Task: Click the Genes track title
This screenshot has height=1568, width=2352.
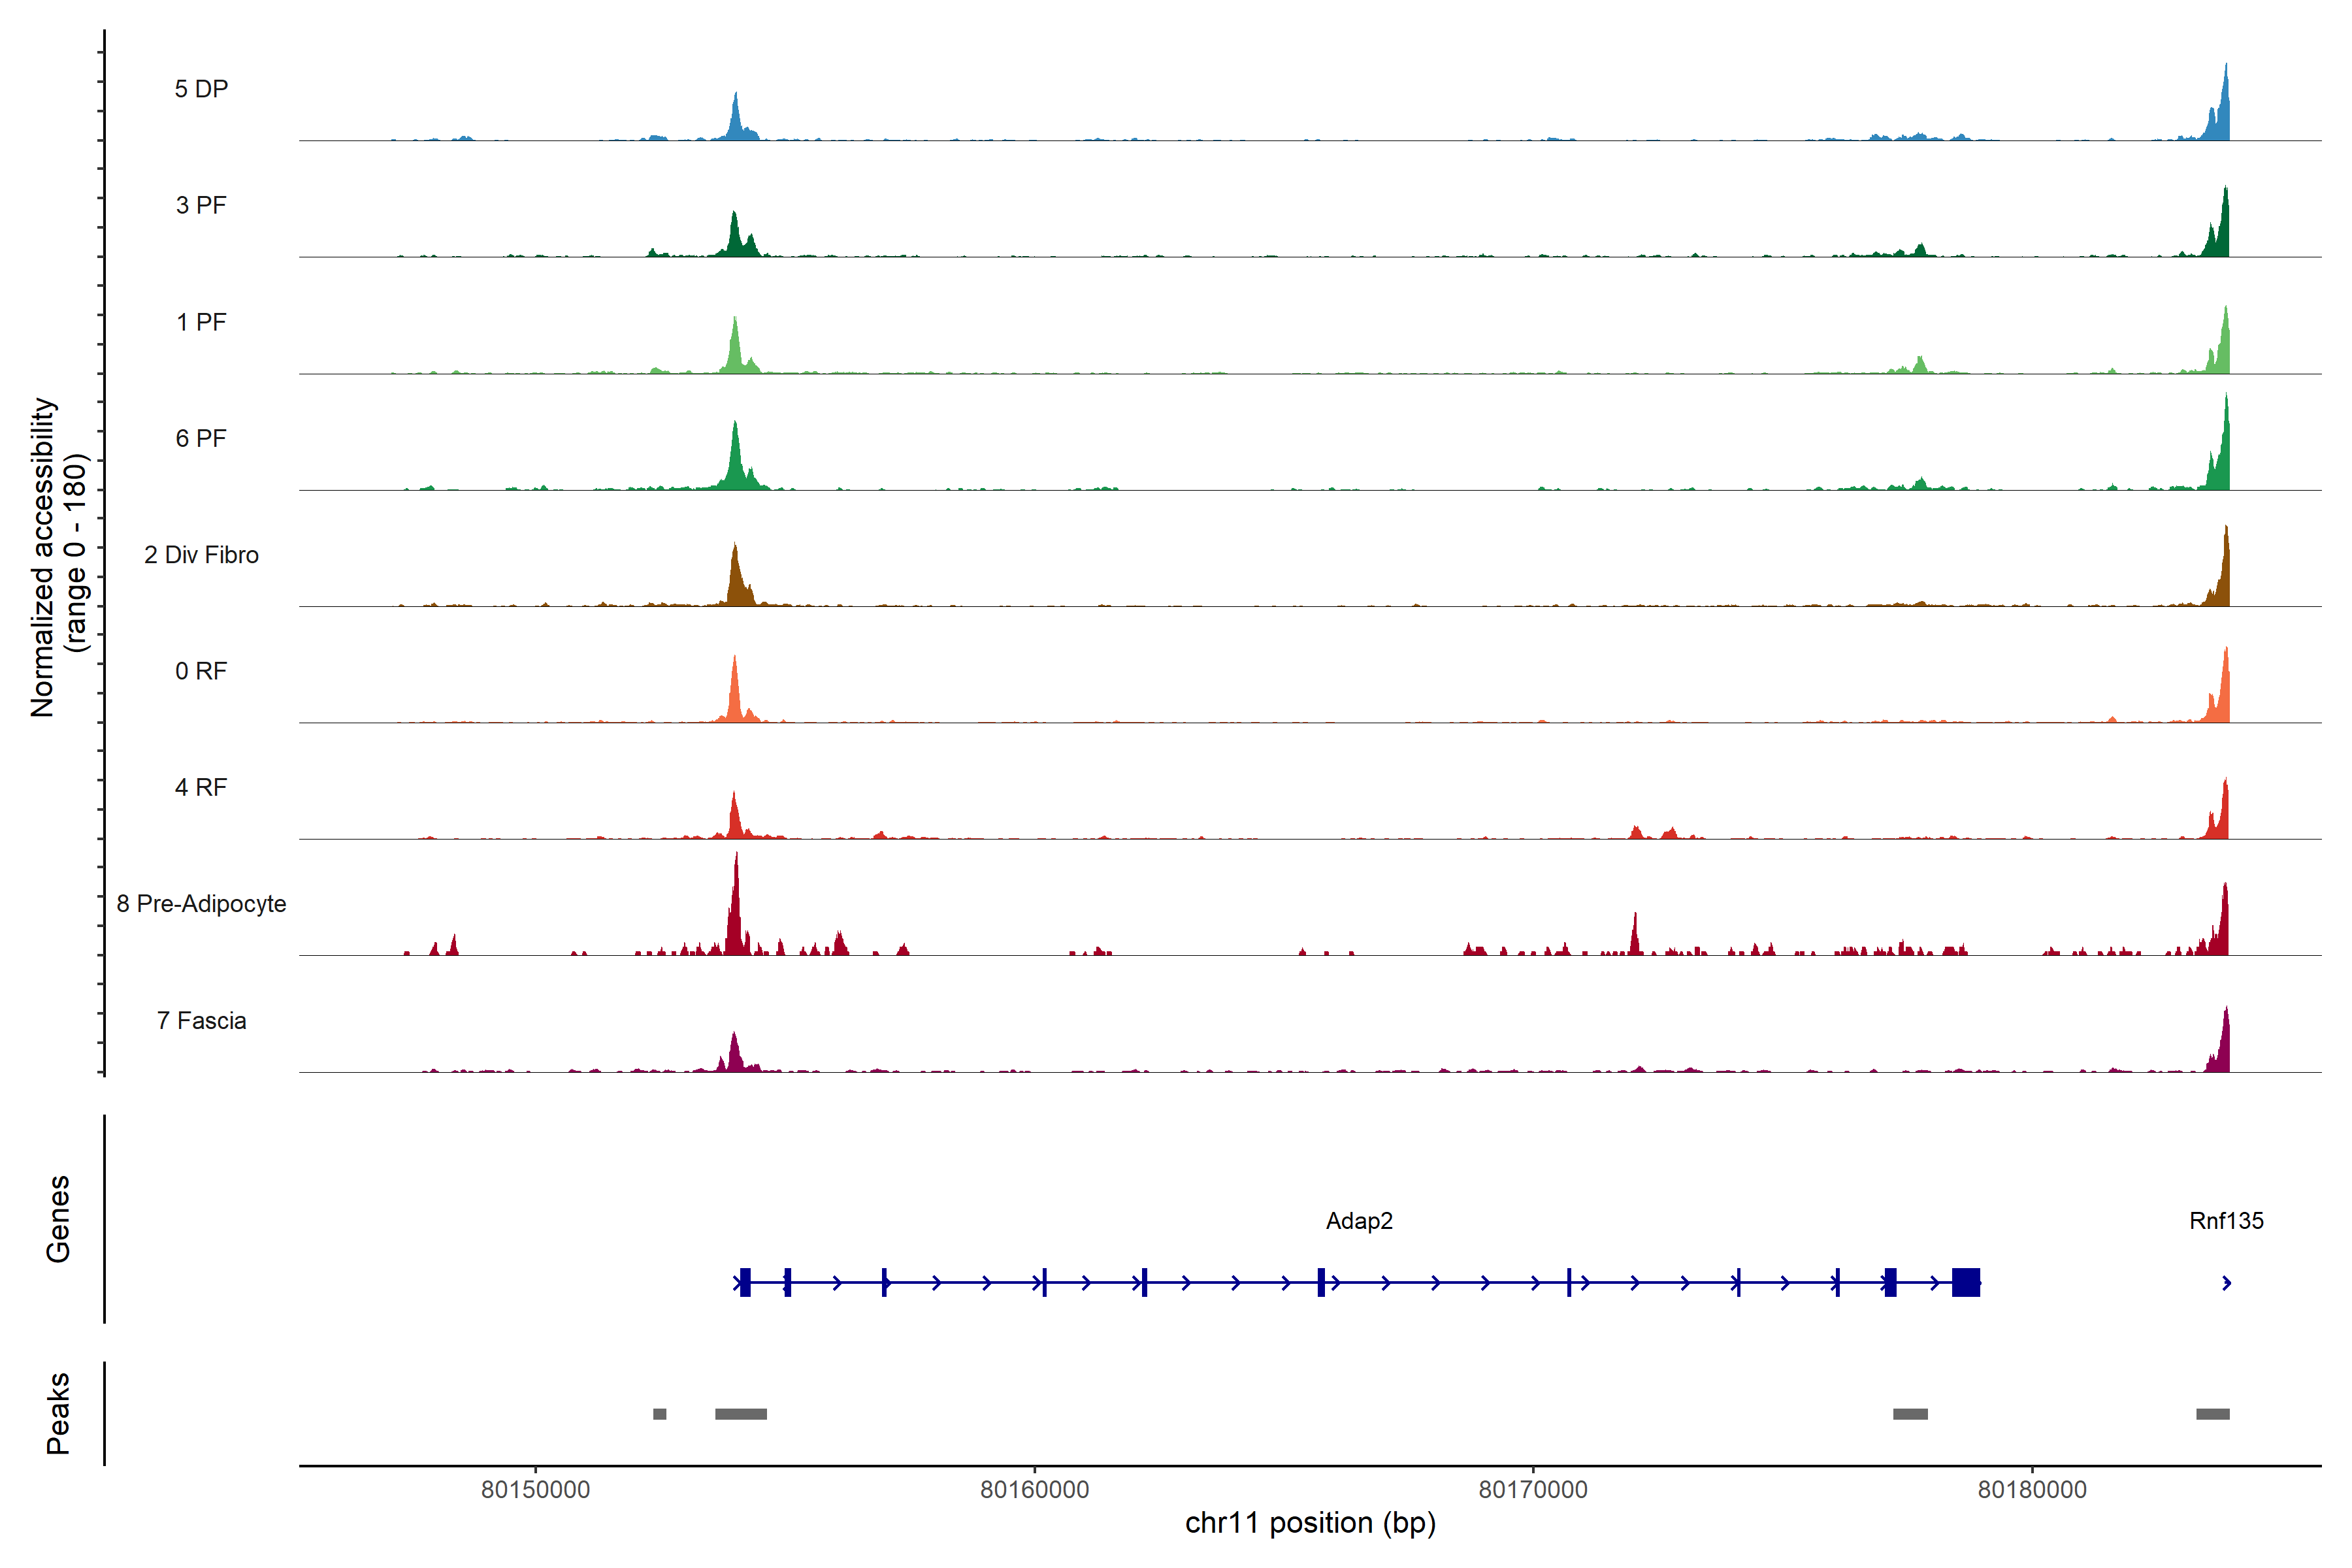Action: [58, 1218]
